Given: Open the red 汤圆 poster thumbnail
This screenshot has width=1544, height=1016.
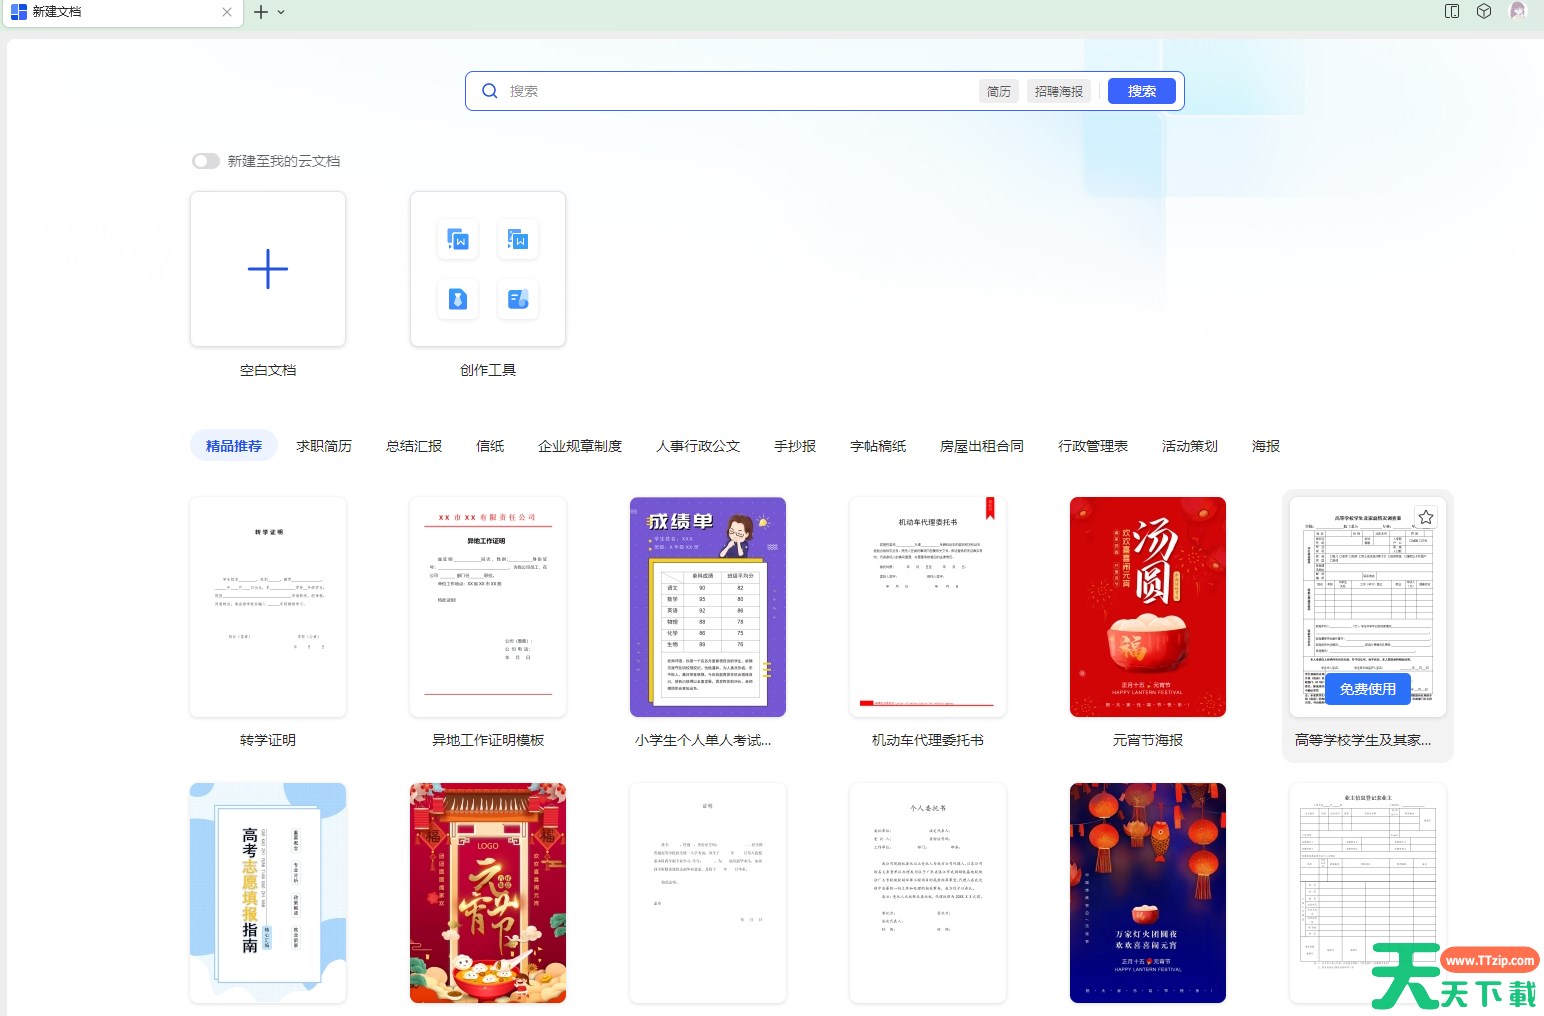Looking at the screenshot, I should [x=1148, y=607].
